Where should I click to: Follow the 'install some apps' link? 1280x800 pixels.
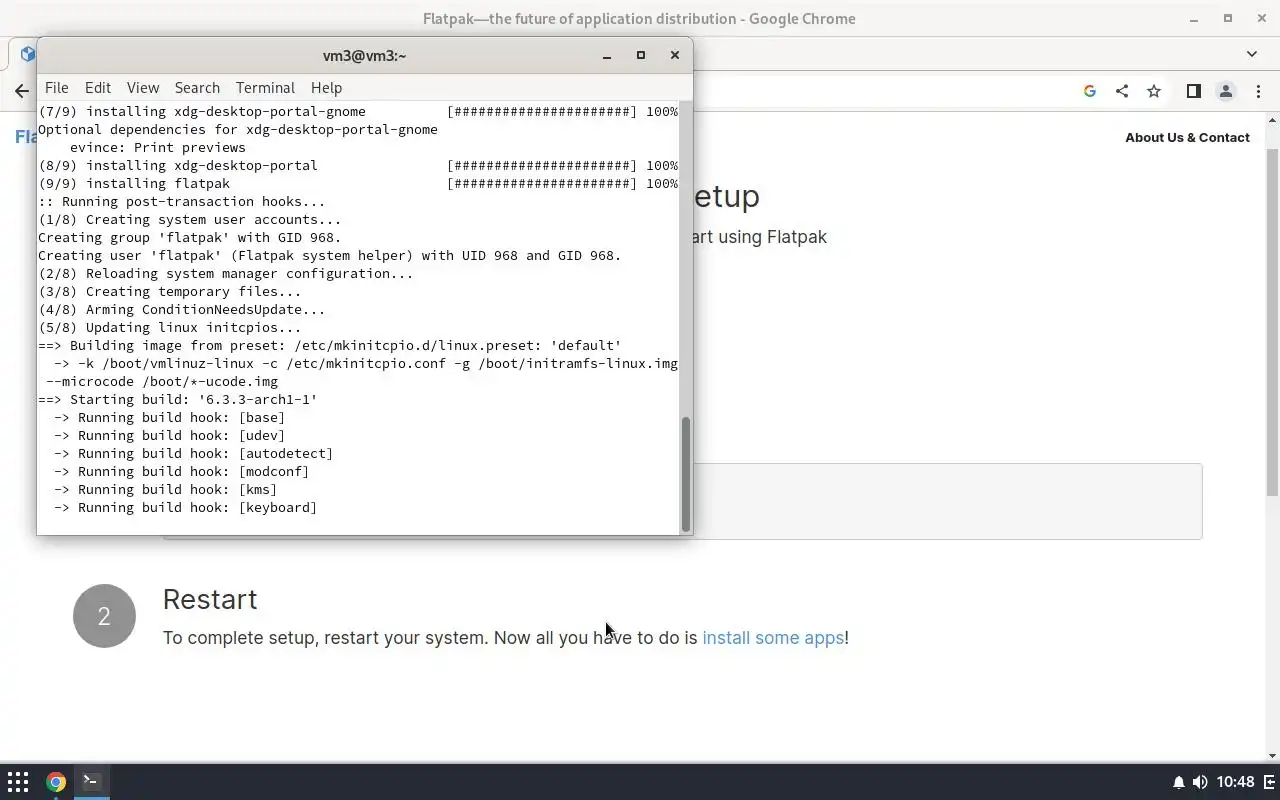[x=773, y=637]
